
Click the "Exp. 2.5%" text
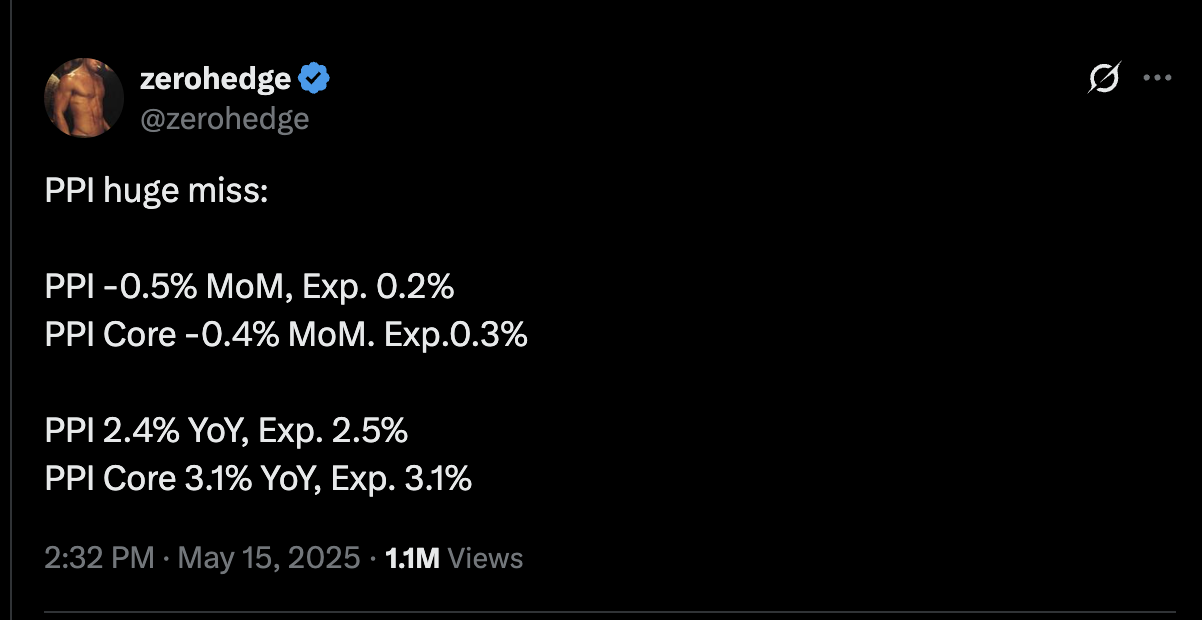tap(333, 431)
